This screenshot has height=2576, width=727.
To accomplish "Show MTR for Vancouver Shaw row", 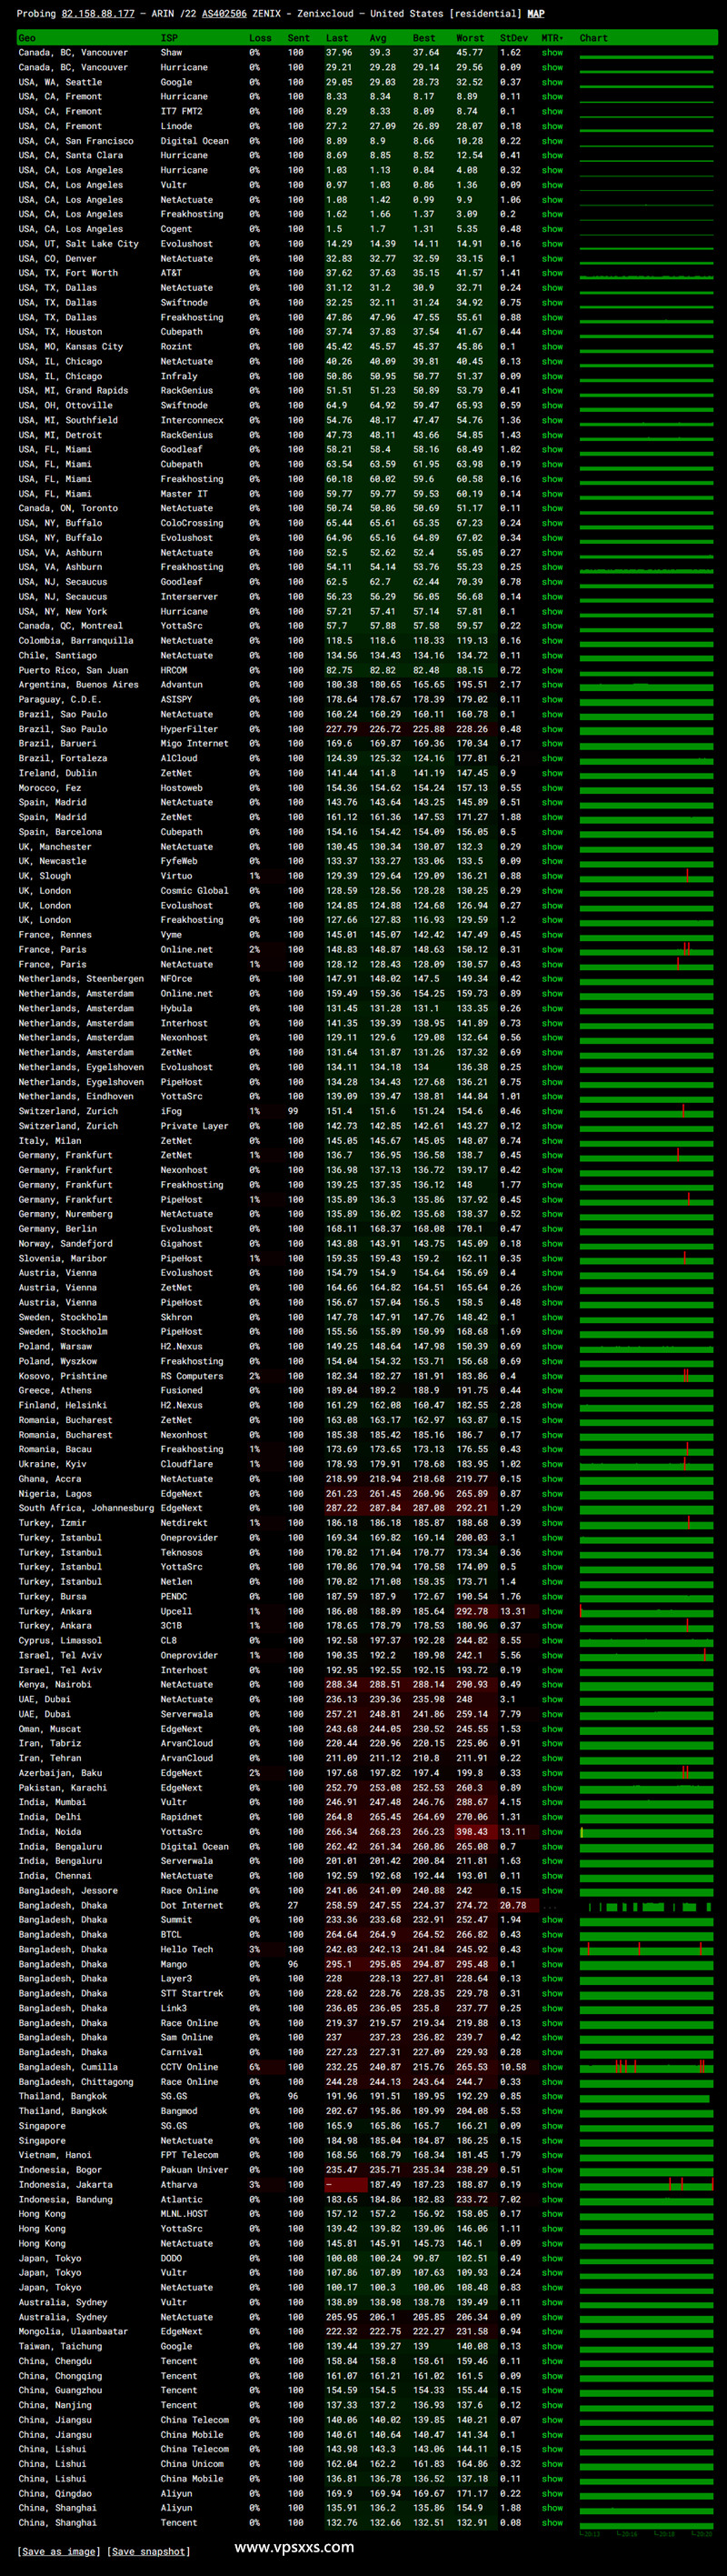I will pyautogui.click(x=552, y=53).
